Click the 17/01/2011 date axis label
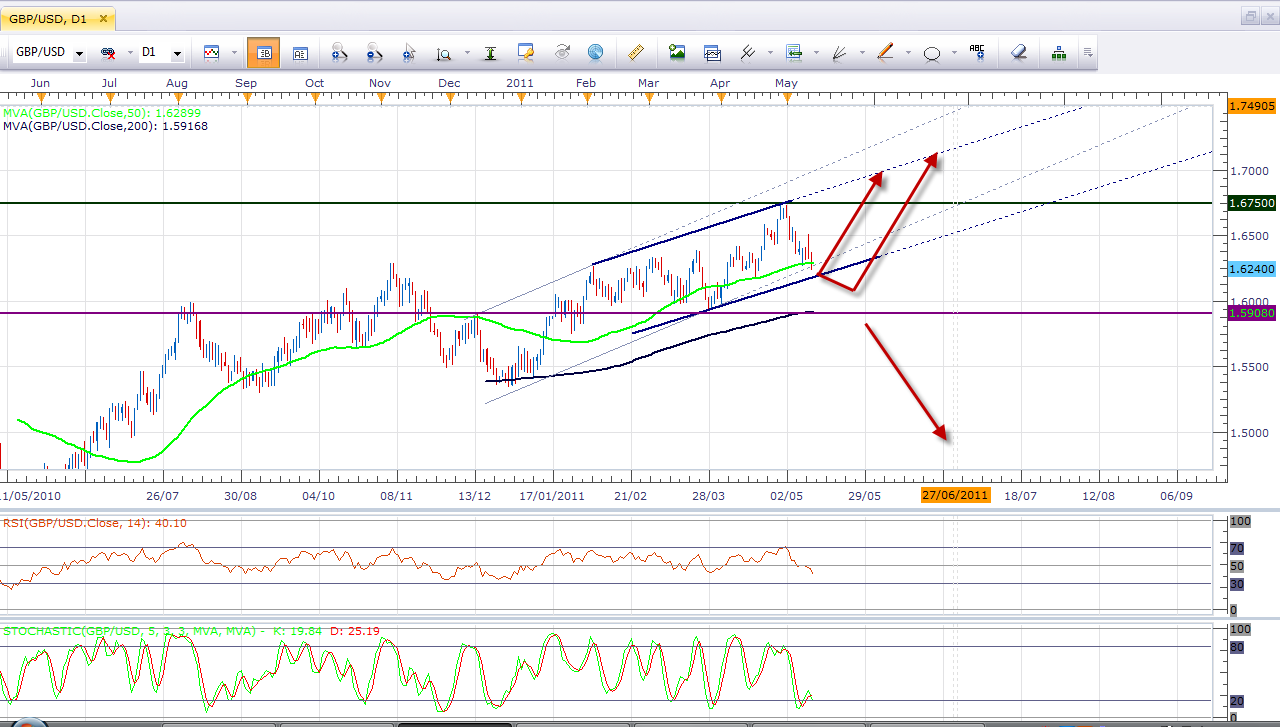This screenshot has width=1280, height=727. tap(552, 495)
